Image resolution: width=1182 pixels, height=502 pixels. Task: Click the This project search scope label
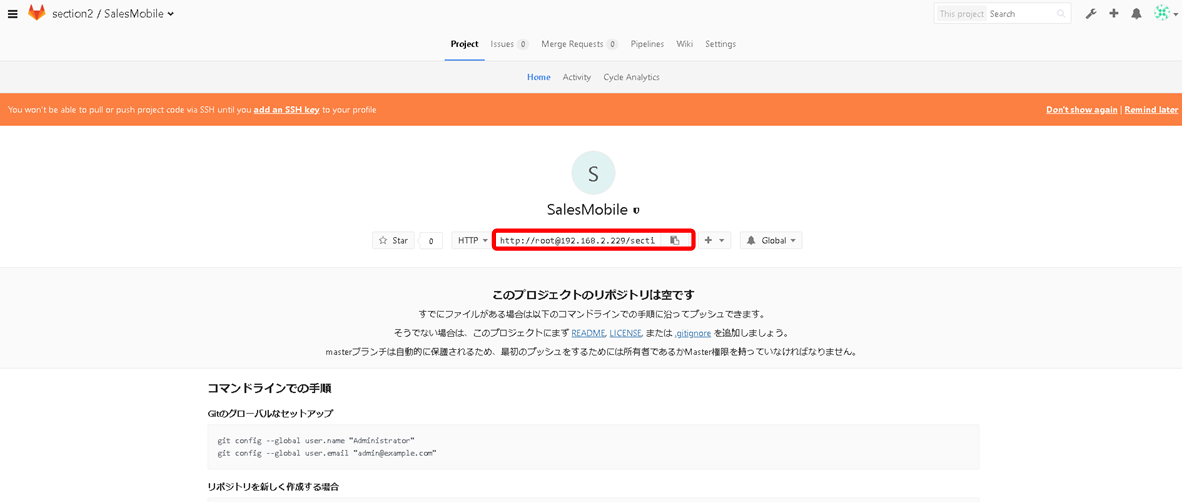tap(961, 14)
